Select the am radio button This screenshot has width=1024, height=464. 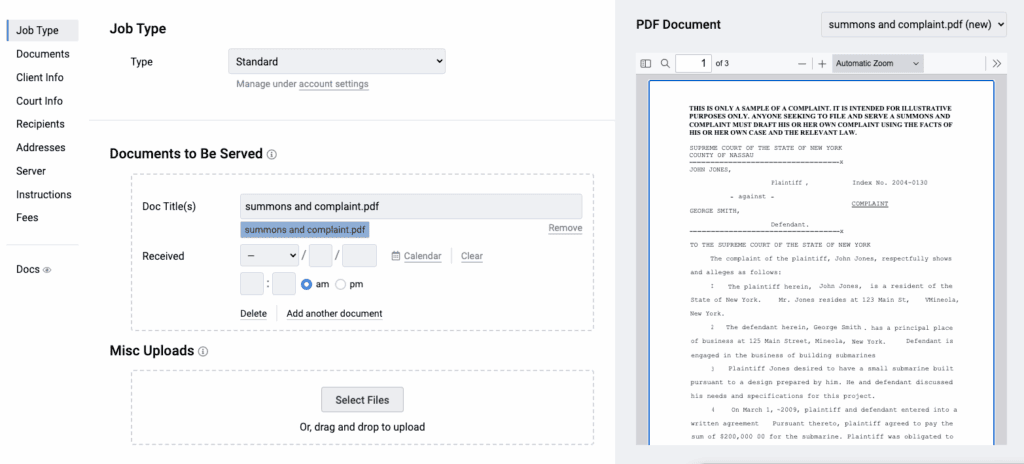(307, 285)
